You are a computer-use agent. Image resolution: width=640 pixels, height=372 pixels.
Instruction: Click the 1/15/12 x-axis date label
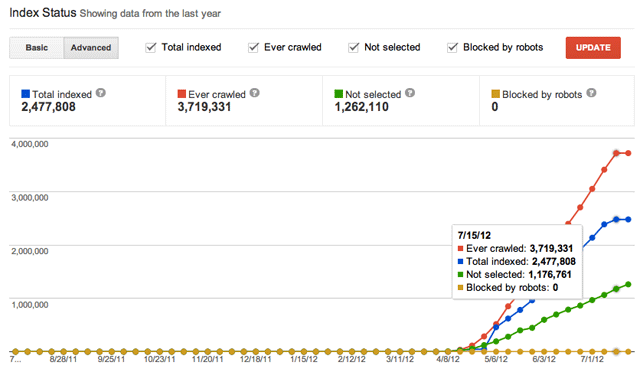[x=304, y=359]
